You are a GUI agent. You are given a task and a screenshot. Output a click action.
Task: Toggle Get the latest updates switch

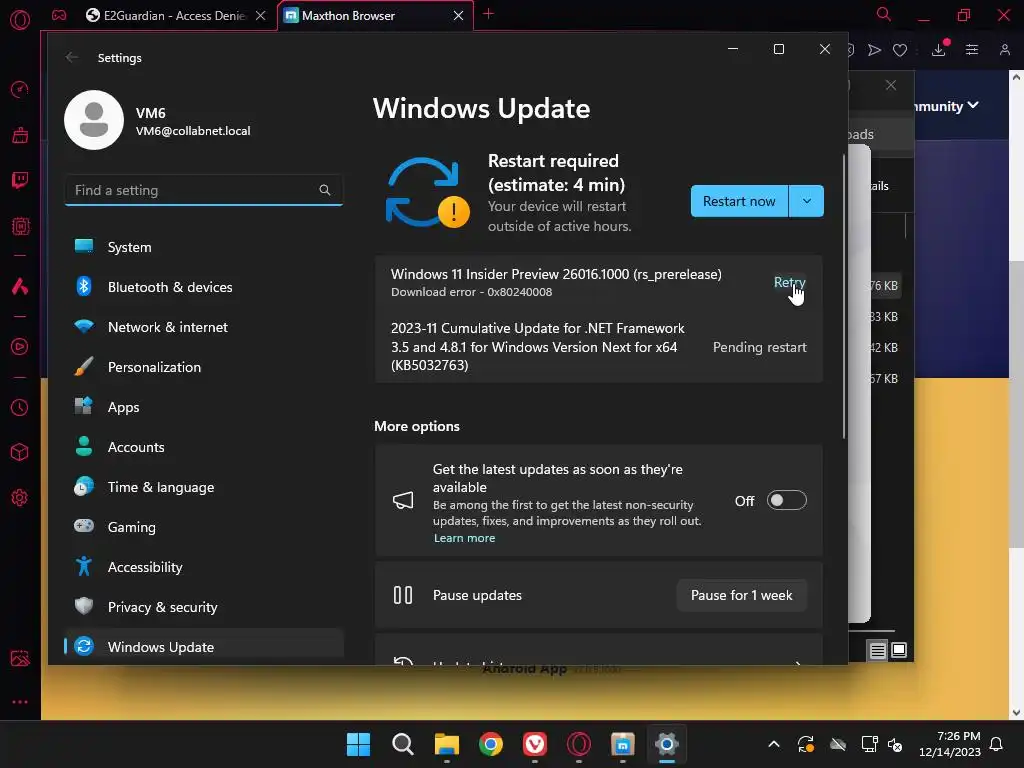click(786, 500)
